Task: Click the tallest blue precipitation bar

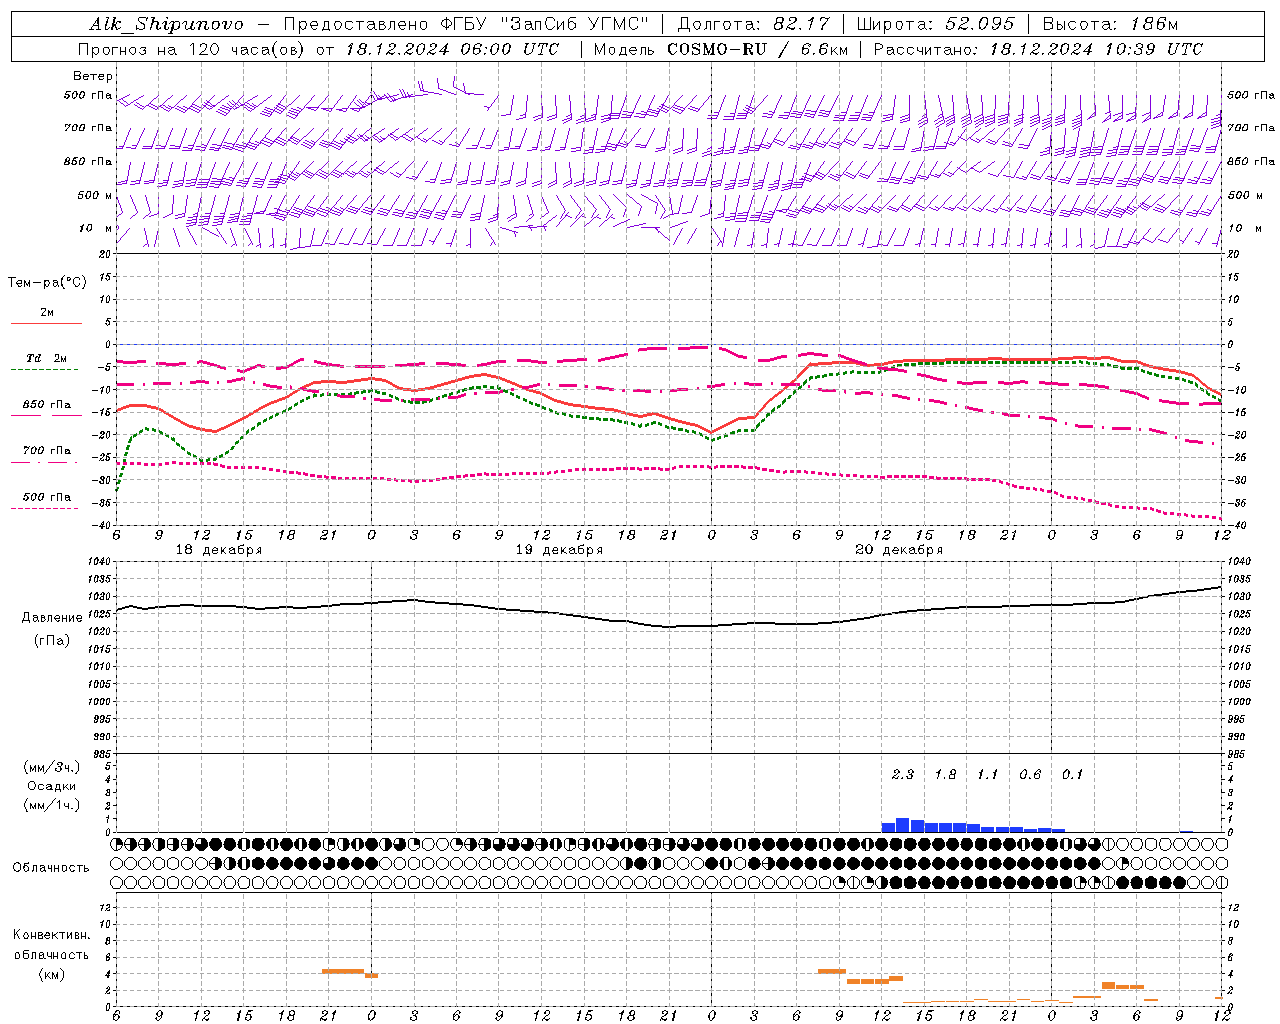Action: pyautogui.click(x=903, y=825)
